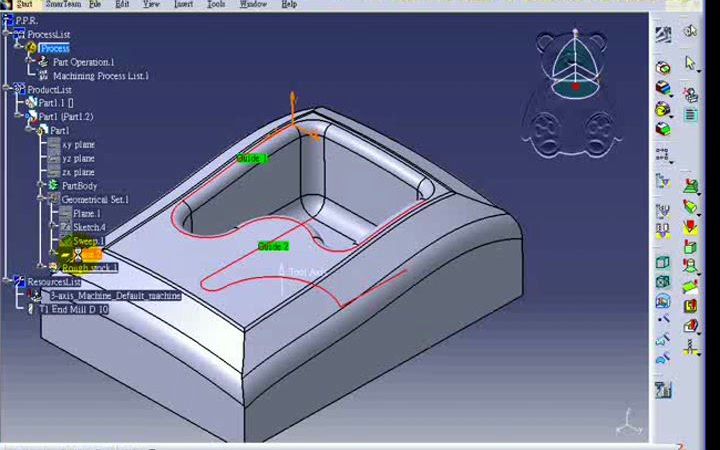This screenshot has height=450, width=720.
Task: Select Part Operation.1 in the tree
Action: pos(84,62)
